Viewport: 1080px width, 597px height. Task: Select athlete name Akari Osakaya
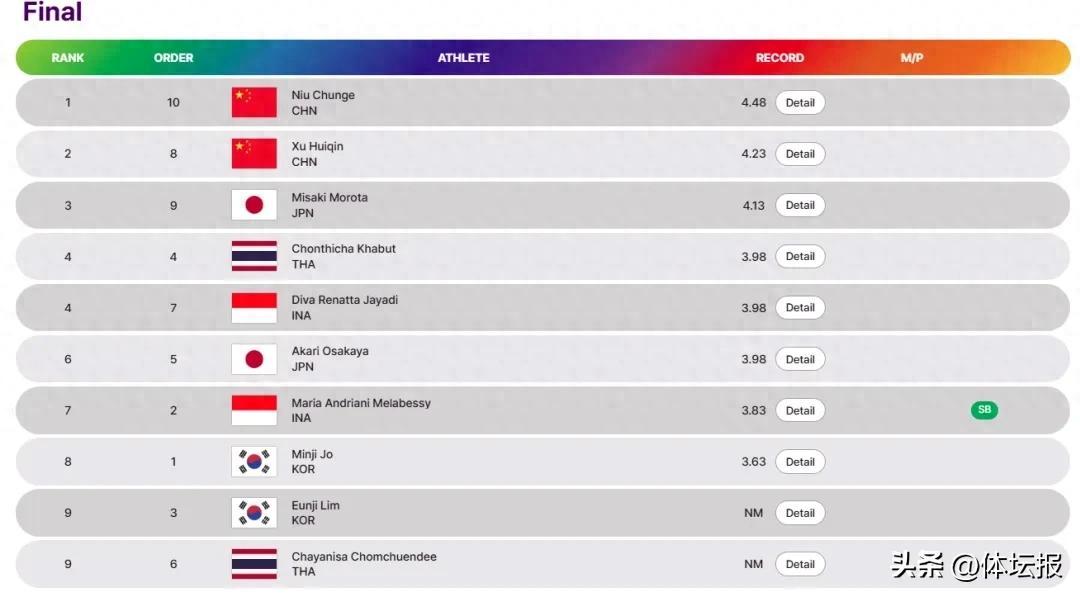329,352
